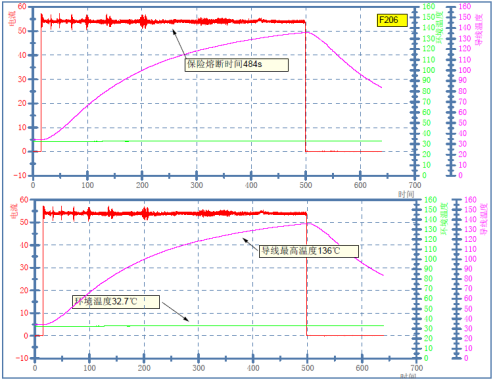
Task: Click the 60 value on top red current axis
Action: [22, 7]
